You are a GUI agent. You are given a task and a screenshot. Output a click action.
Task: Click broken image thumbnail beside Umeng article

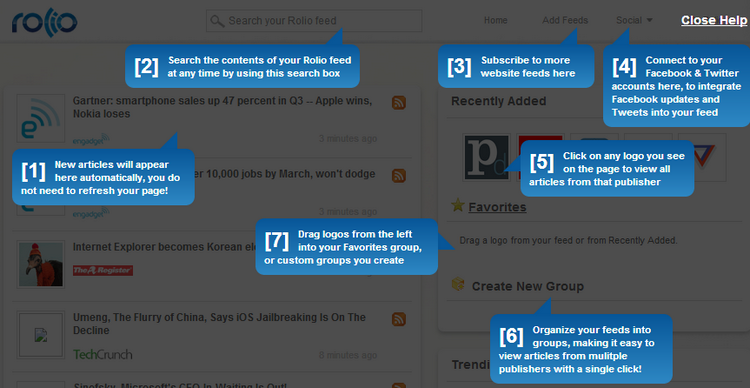coord(41,335)
